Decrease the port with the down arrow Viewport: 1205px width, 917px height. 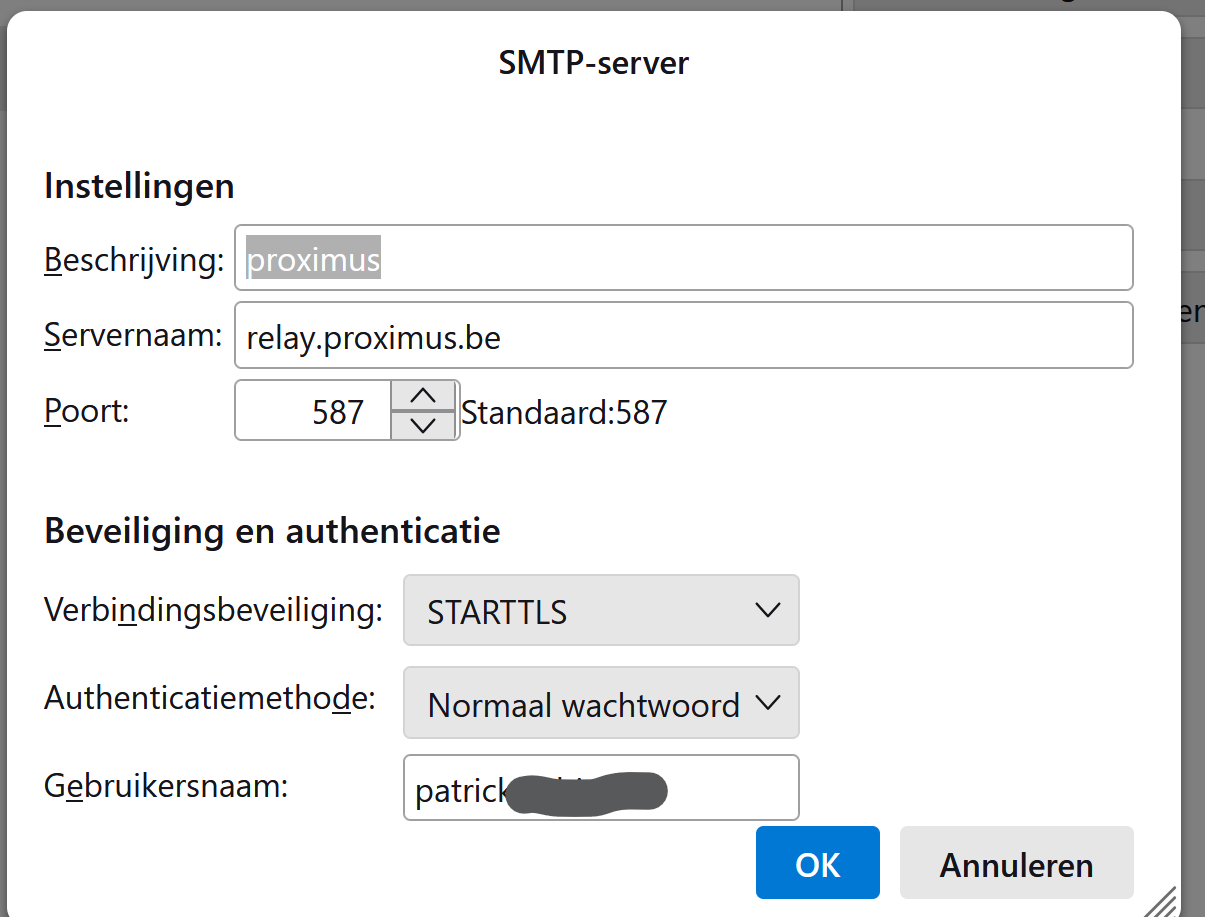tap(424, 425)
